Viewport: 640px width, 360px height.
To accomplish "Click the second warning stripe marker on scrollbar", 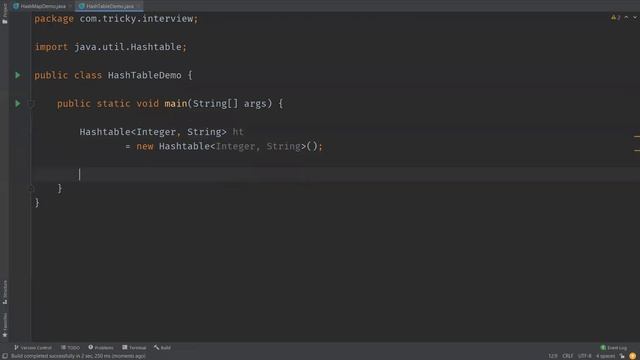I will (x=637, y=151).
